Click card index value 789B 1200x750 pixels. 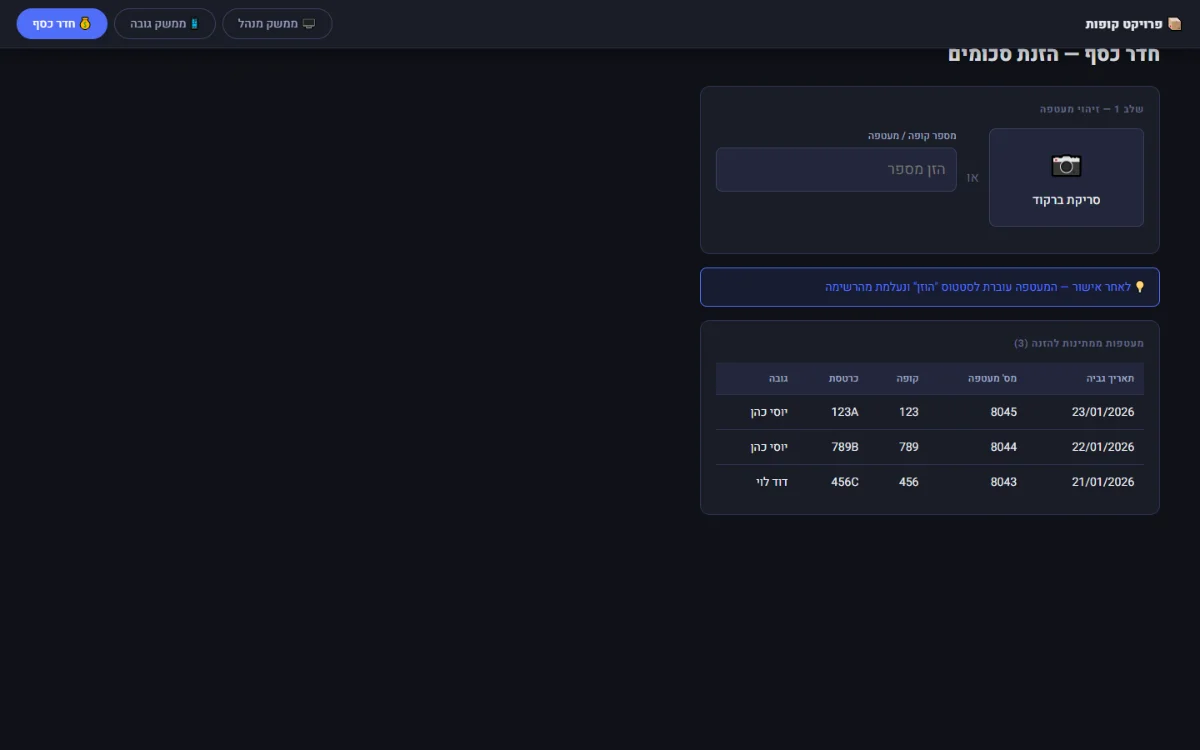click(845, 447)
